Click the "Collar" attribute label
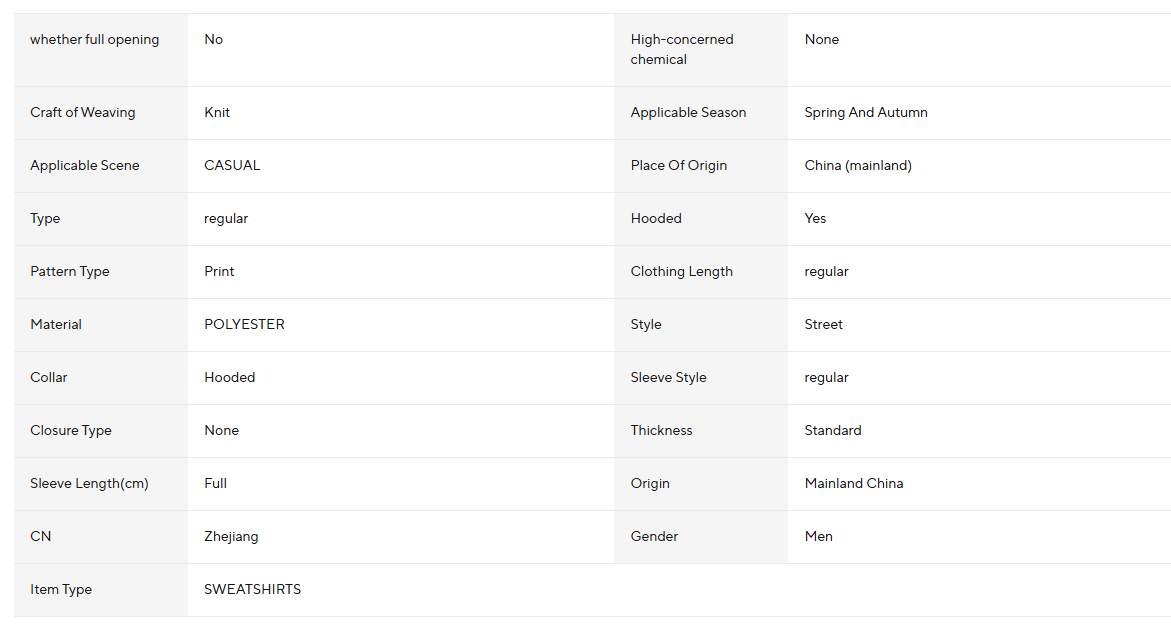Viewport: 1171px width, 631px height. [x=49, y=378]
